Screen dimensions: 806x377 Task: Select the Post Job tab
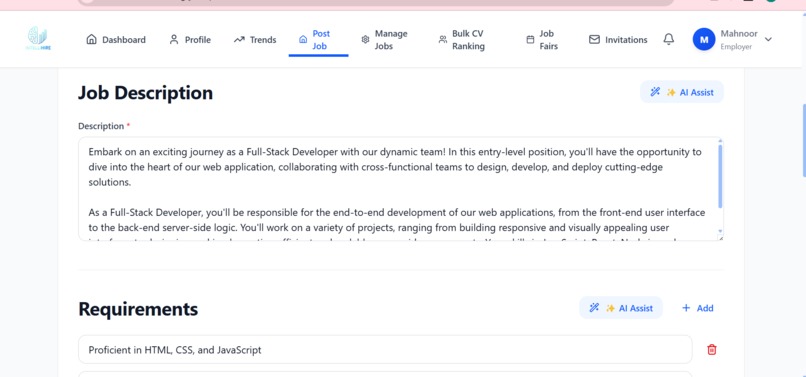[318, 40]
